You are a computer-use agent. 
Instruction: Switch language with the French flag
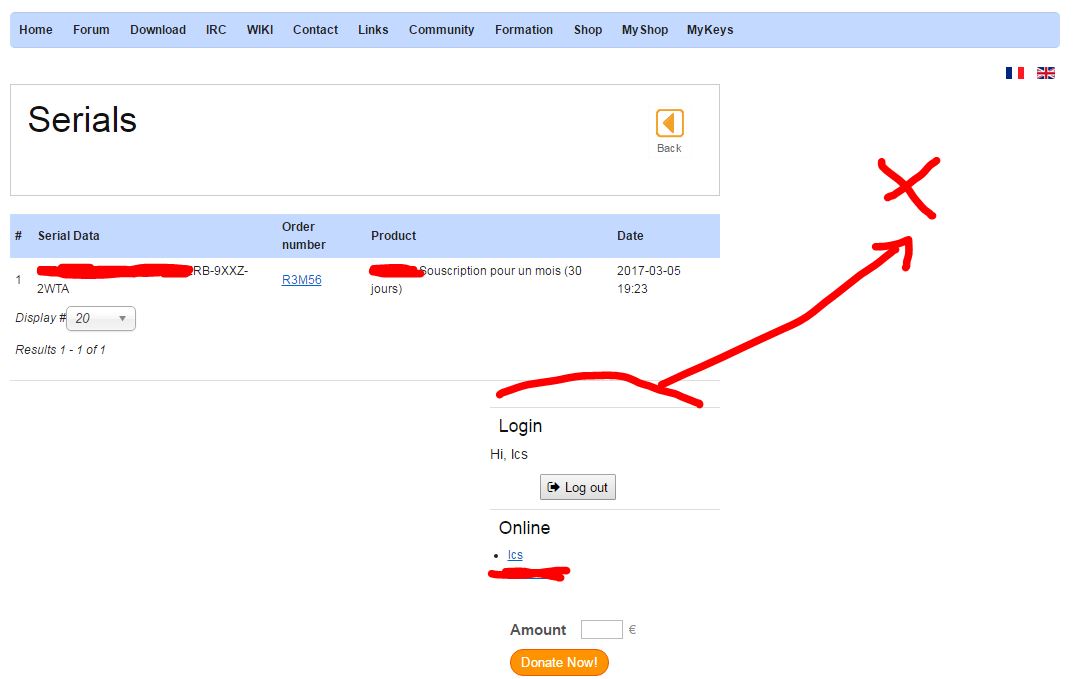coord(1015,73)
